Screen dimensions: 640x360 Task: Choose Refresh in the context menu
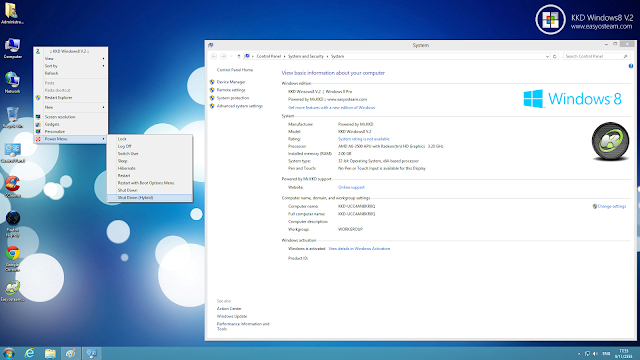click(x=71, y=73)
